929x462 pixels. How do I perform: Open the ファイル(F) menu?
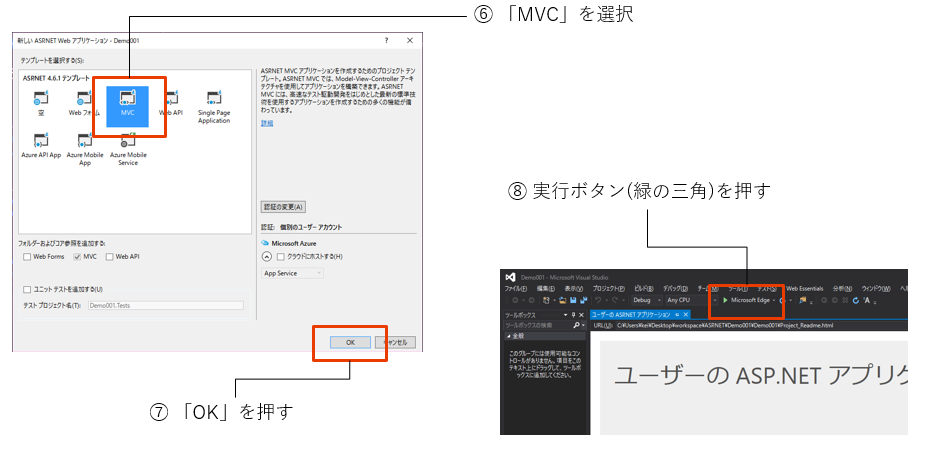click(x=515, y=289)
